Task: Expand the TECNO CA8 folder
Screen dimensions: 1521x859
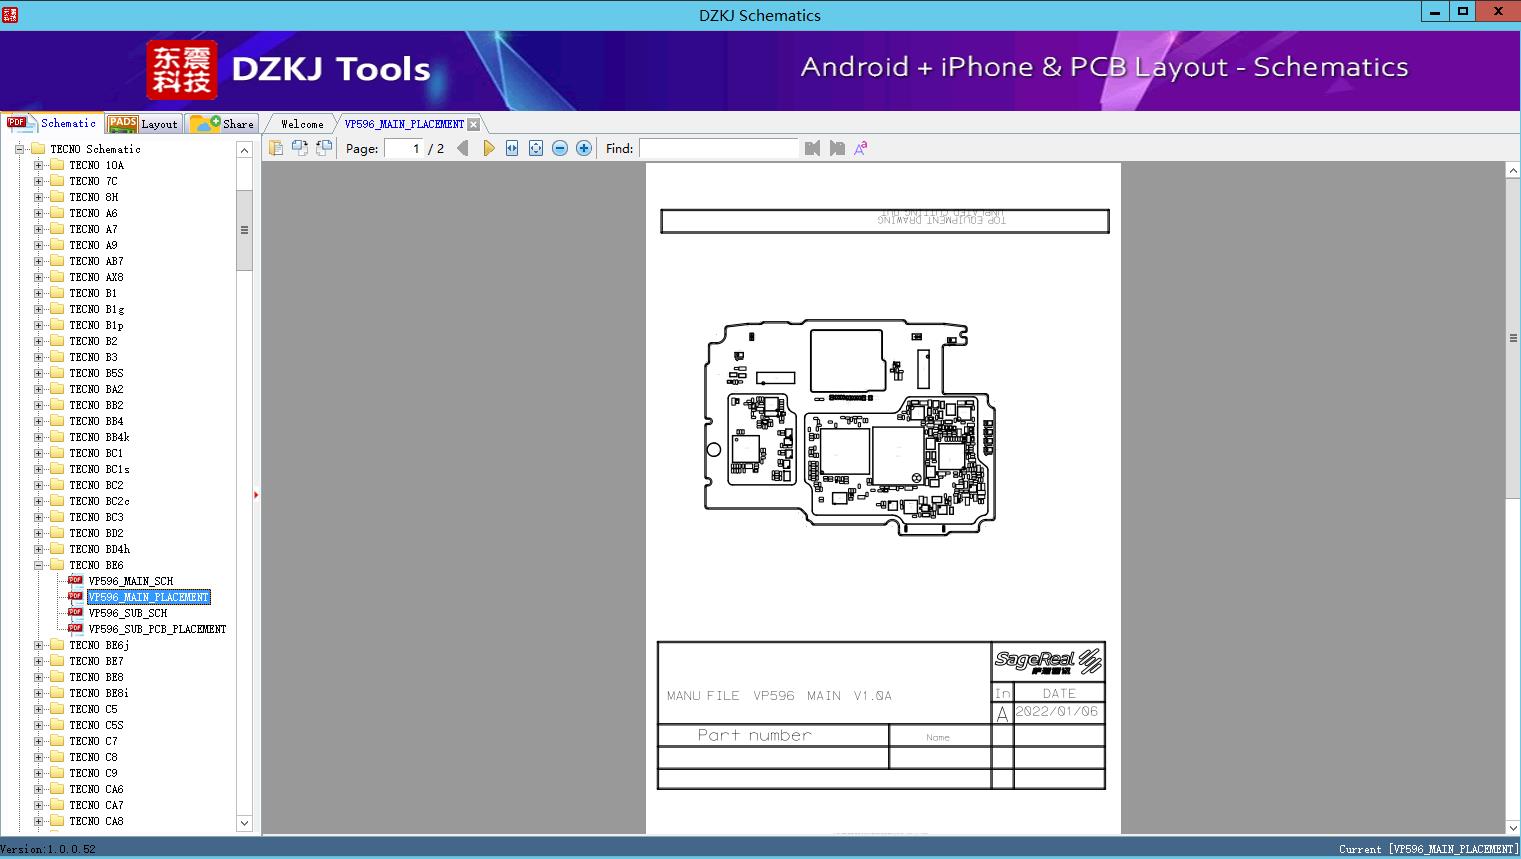Action: 38,821
